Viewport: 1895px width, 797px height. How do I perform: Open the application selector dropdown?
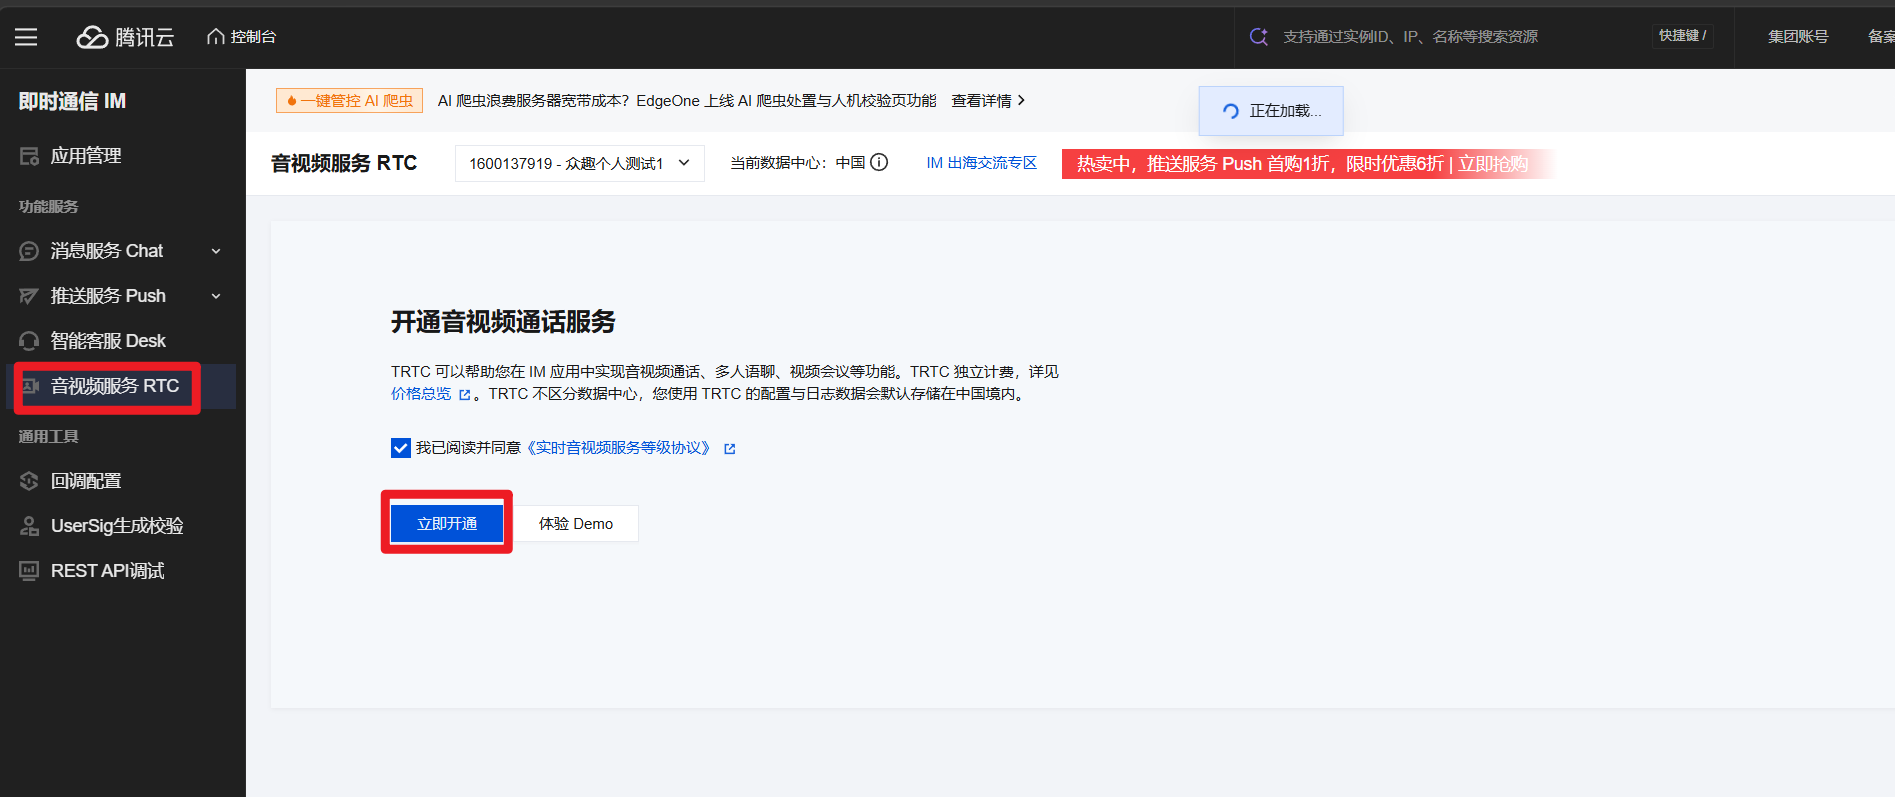[x=580, y=163]
